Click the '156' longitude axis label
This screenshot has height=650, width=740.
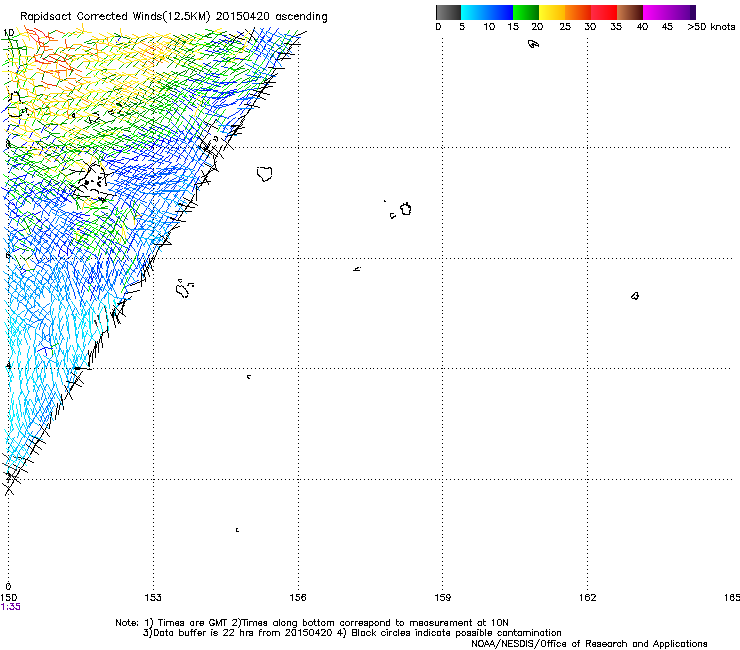pyautogui.click(x=298, y=598)
